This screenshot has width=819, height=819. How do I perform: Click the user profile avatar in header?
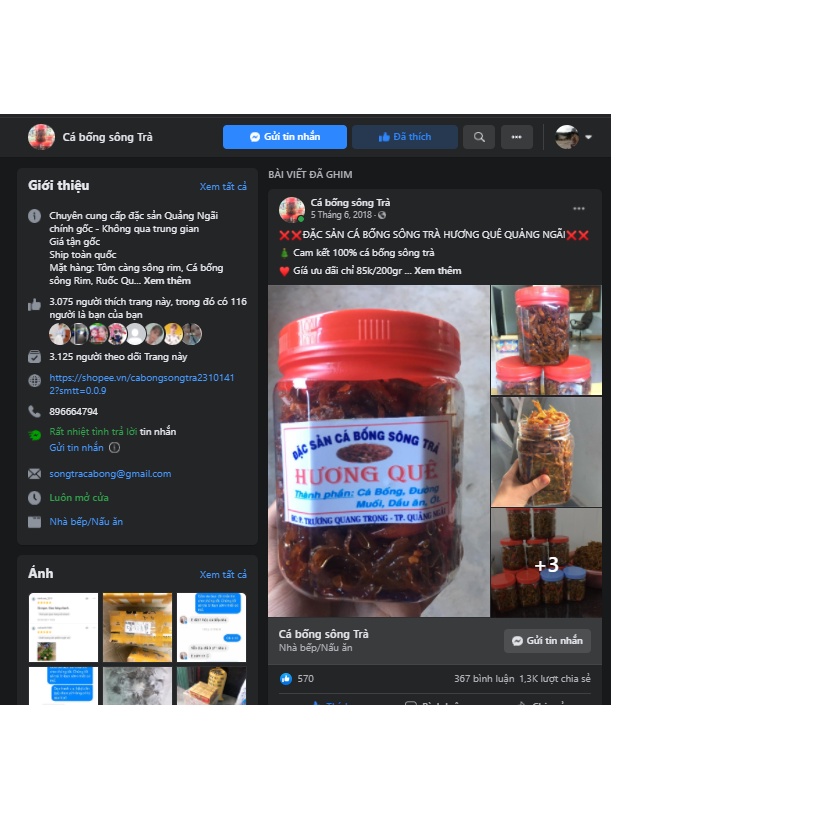(x=567, y=137)
